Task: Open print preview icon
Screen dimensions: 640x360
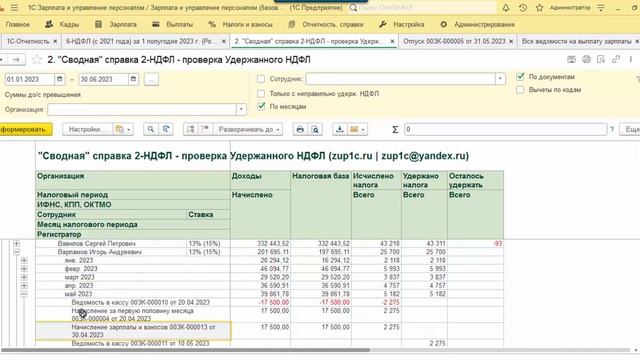Action: (315, 129)
